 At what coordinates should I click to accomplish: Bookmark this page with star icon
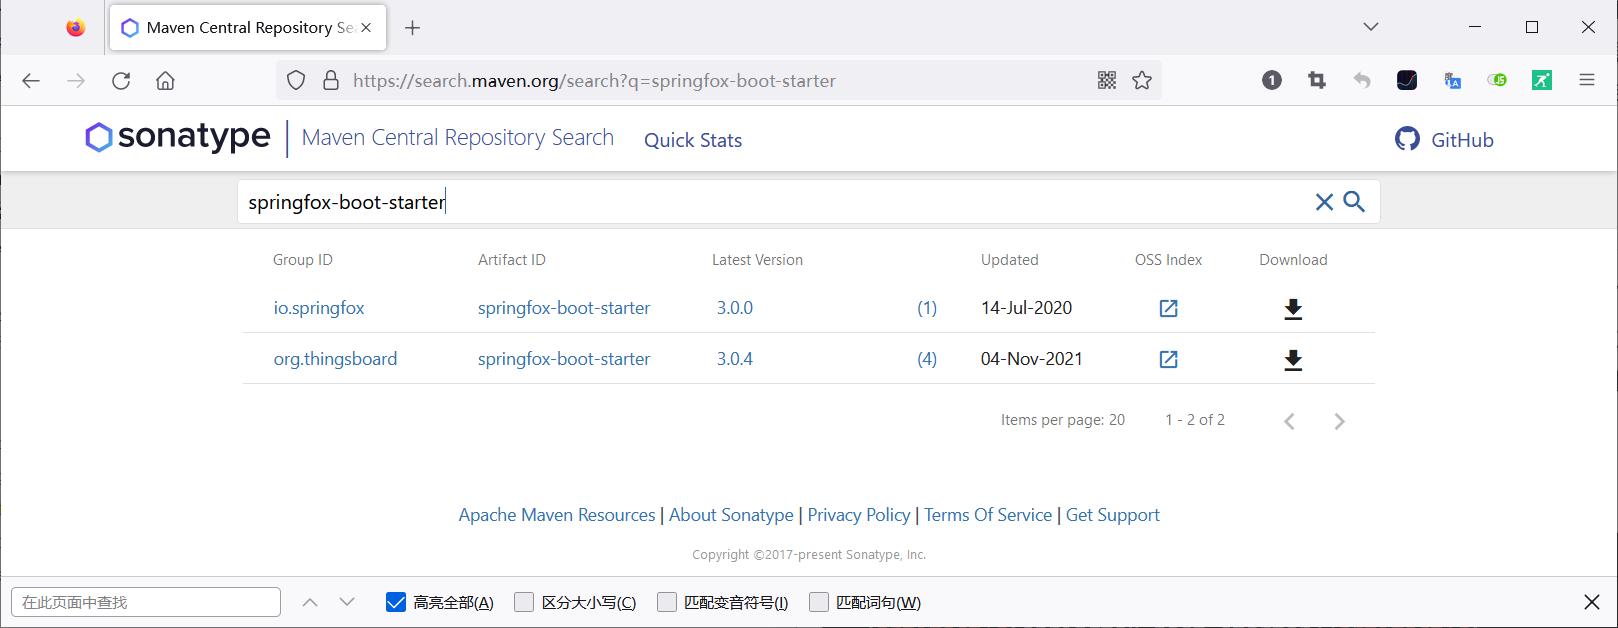pyautogui.click(x=1142, y=81)
